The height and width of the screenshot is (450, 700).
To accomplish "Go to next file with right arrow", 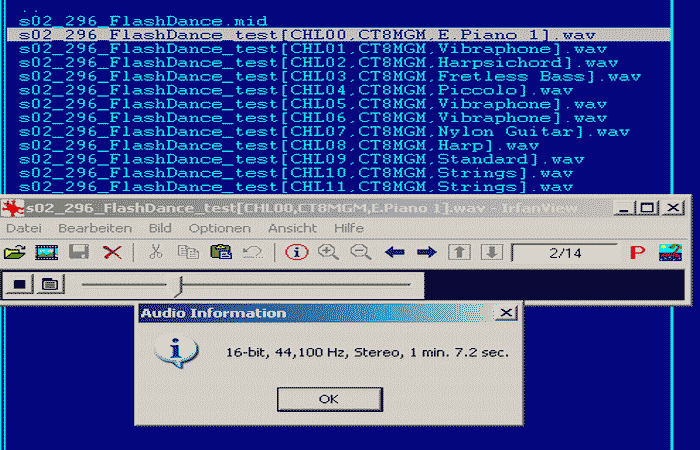I will coord(426,252).
